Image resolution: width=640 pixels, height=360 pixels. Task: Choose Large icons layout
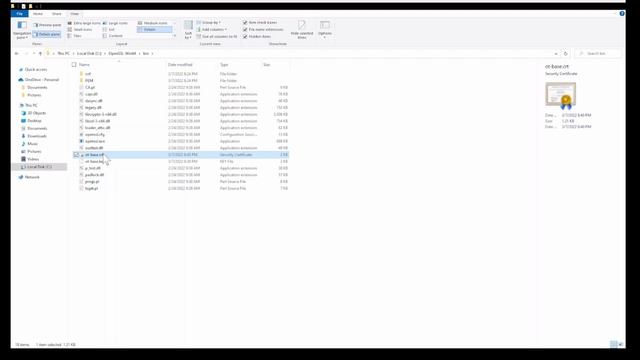[116, 23]
